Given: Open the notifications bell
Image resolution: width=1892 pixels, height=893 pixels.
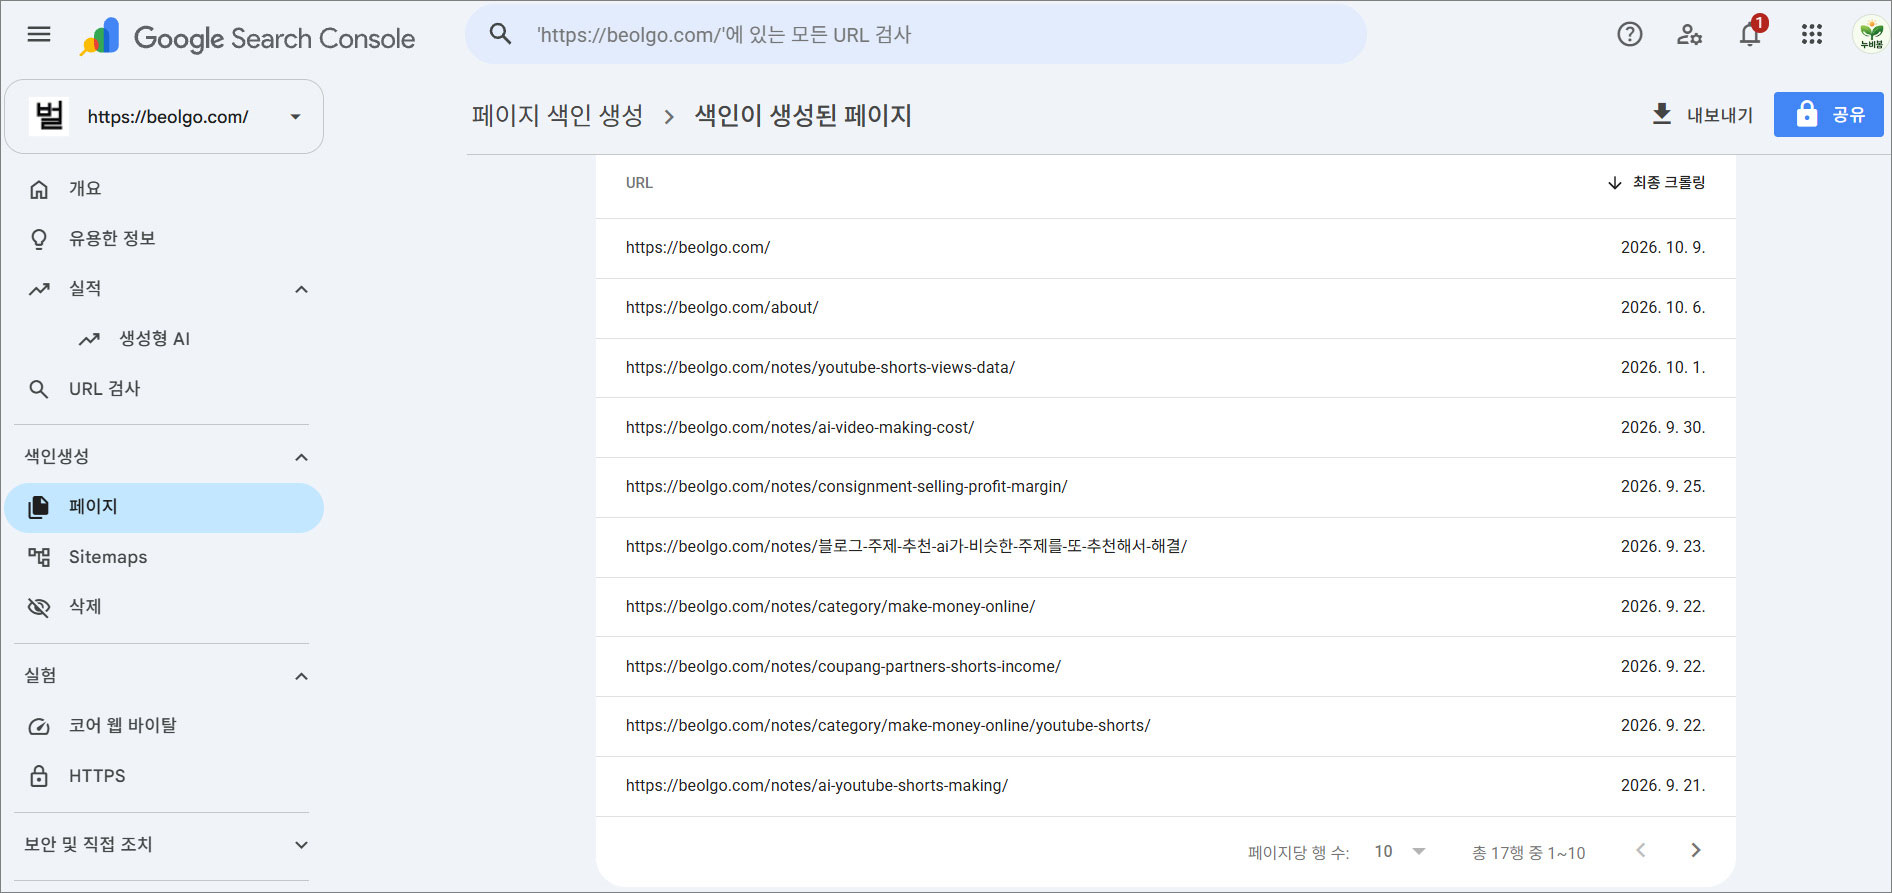Looking at the screenshot, I should click(1750, 34).
